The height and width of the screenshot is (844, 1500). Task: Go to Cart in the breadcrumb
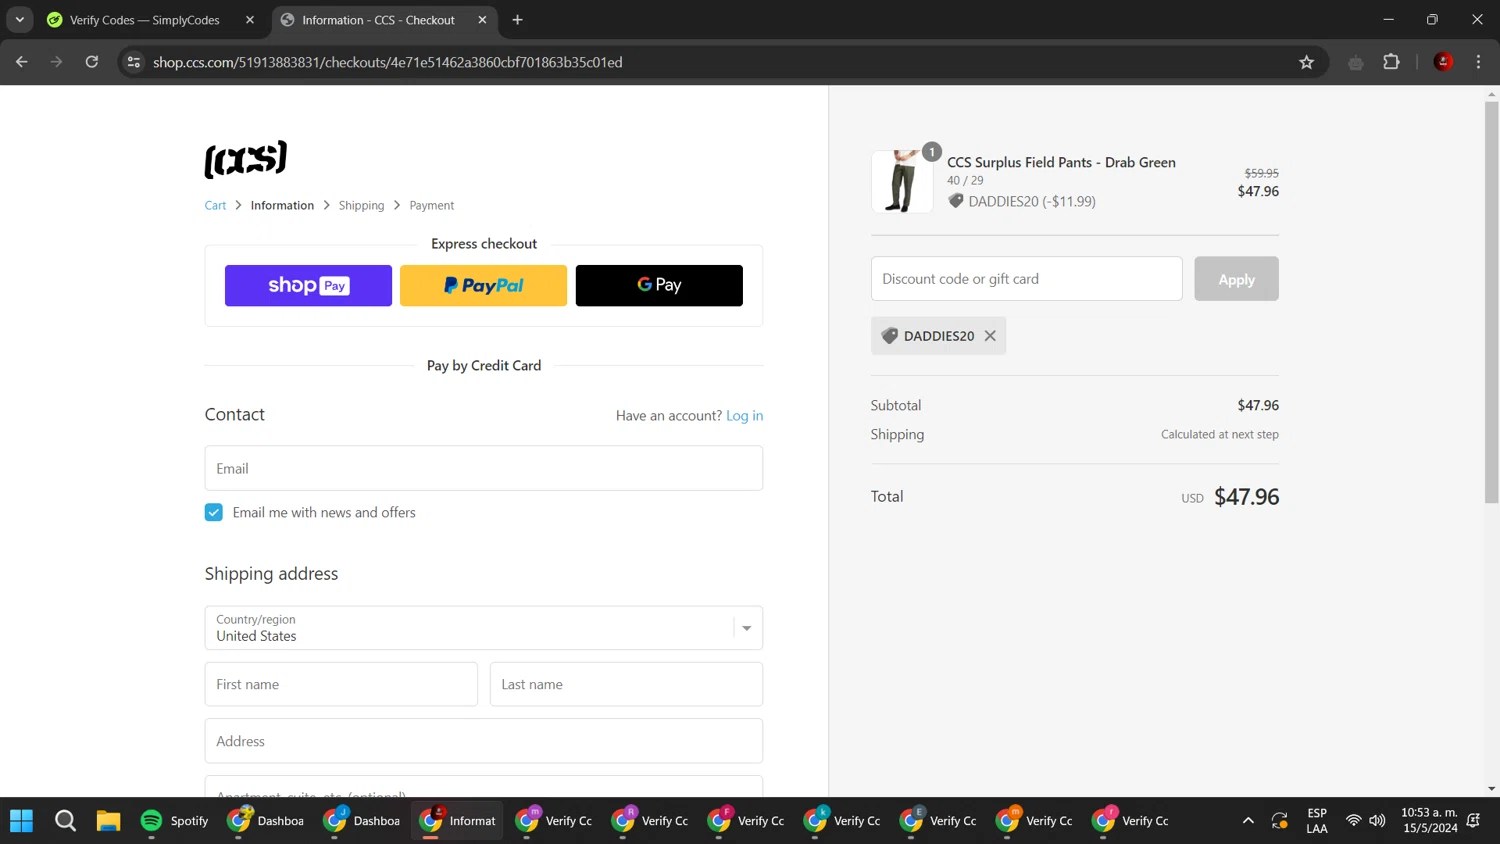coord(215,205)
